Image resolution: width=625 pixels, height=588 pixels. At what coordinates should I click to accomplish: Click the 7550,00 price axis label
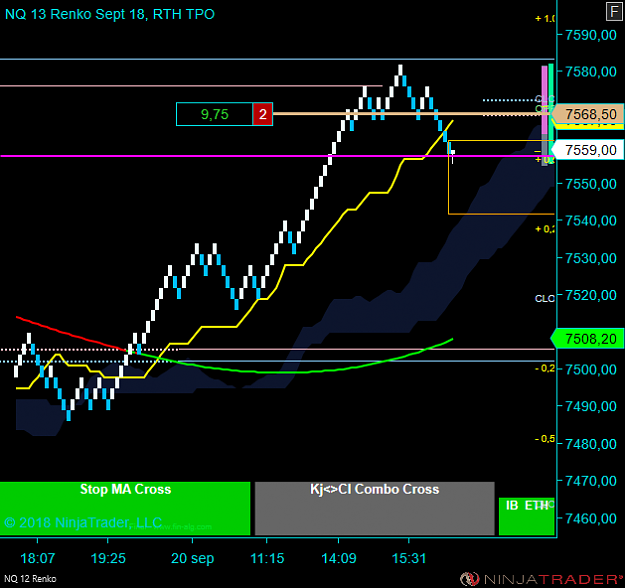click(x=591, y=184)
